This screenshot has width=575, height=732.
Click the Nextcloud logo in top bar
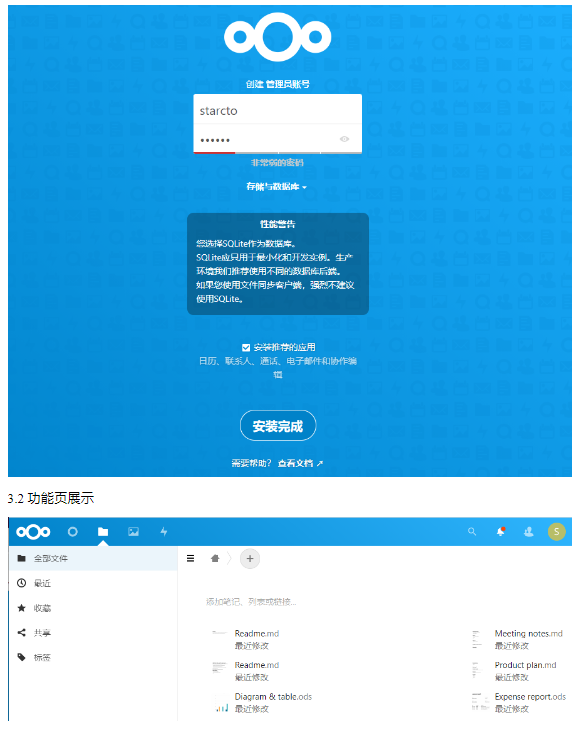pyautogui.click(x=33, y=532)
